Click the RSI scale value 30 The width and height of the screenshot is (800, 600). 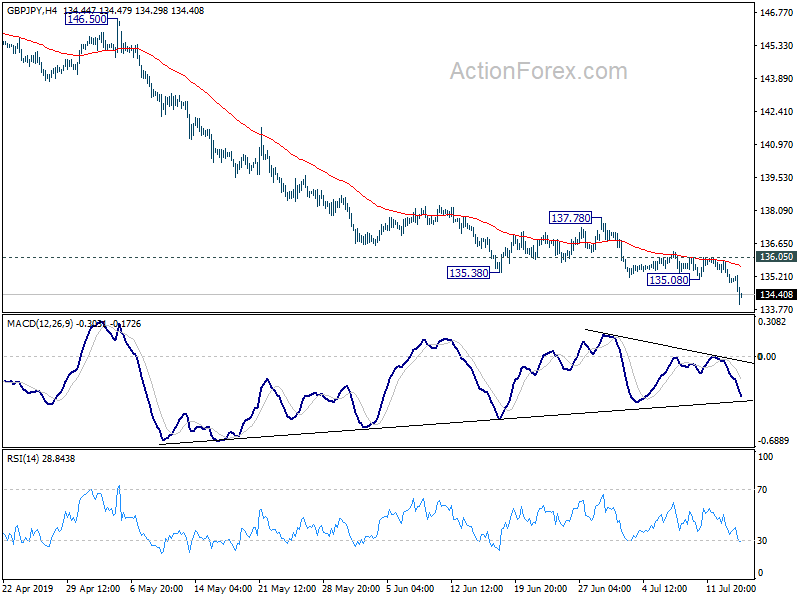pos(762,541)
